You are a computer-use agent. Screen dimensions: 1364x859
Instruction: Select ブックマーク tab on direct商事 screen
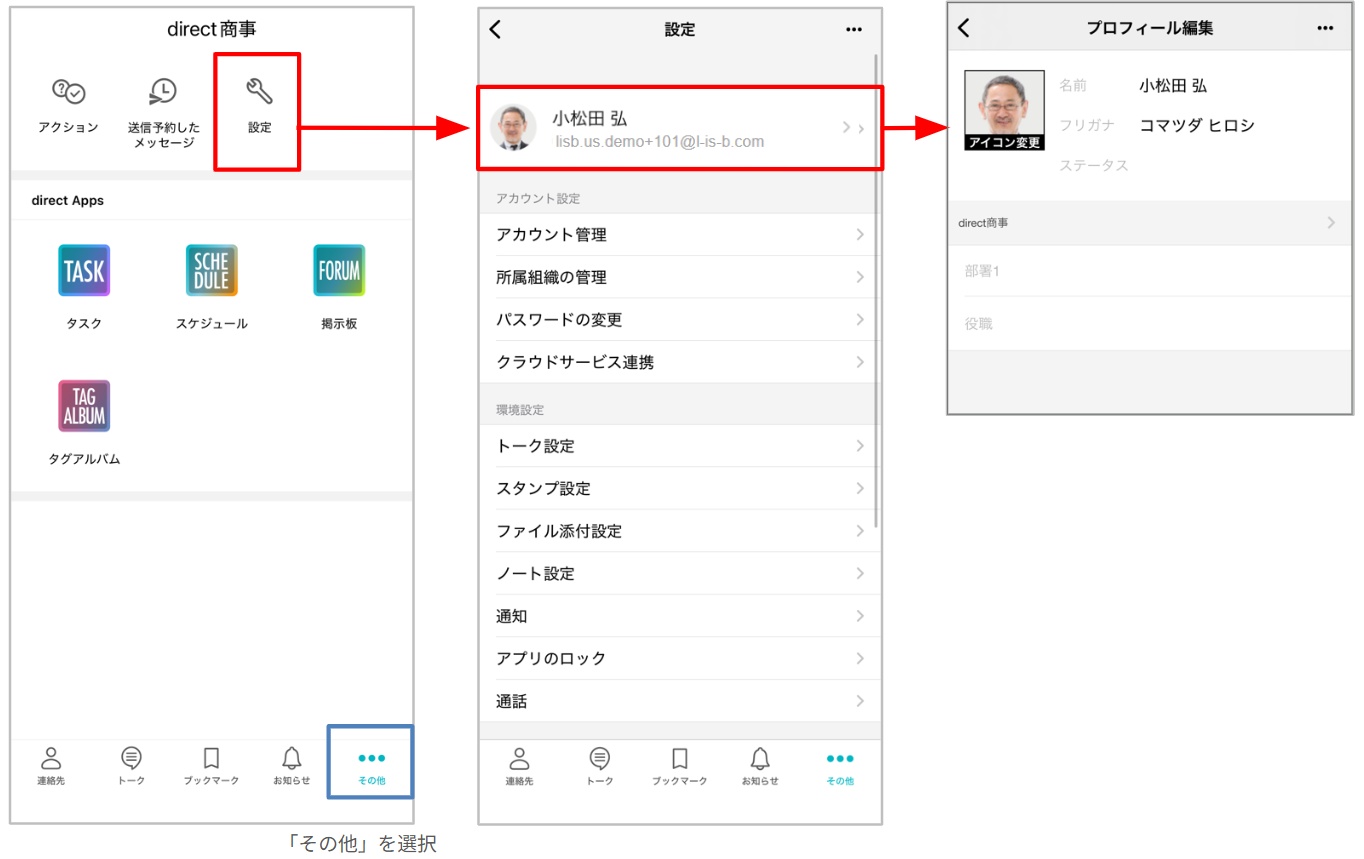tap(211, 766)
